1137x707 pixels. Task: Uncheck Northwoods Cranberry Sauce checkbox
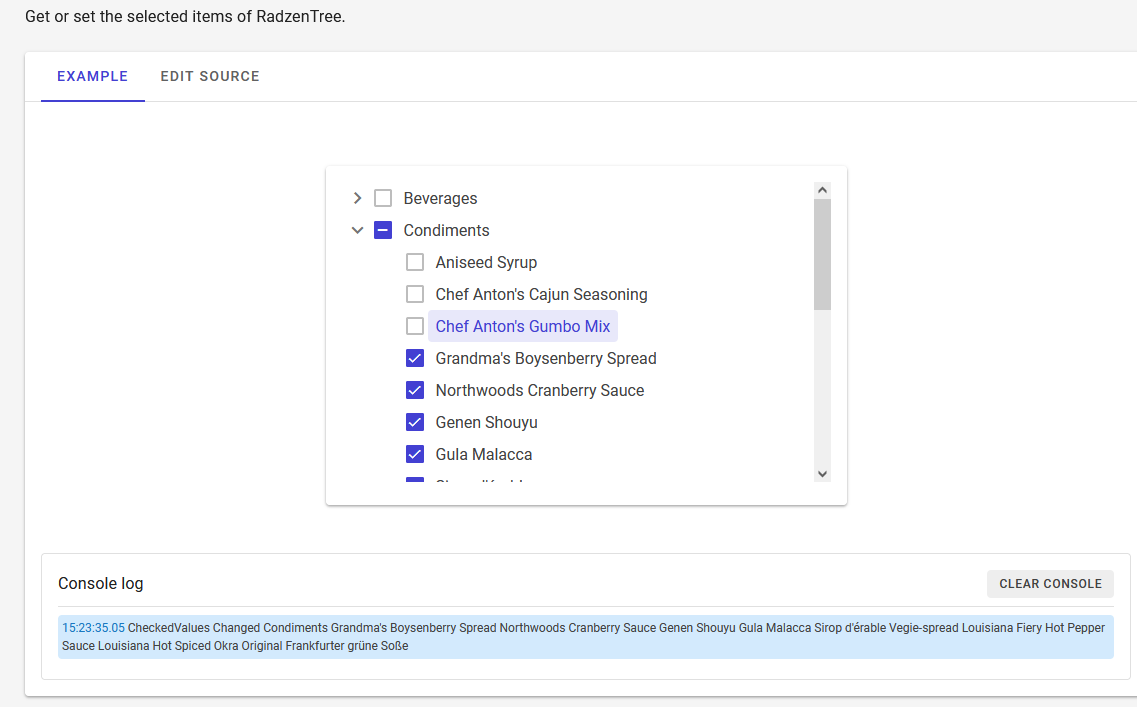[415, 390]
